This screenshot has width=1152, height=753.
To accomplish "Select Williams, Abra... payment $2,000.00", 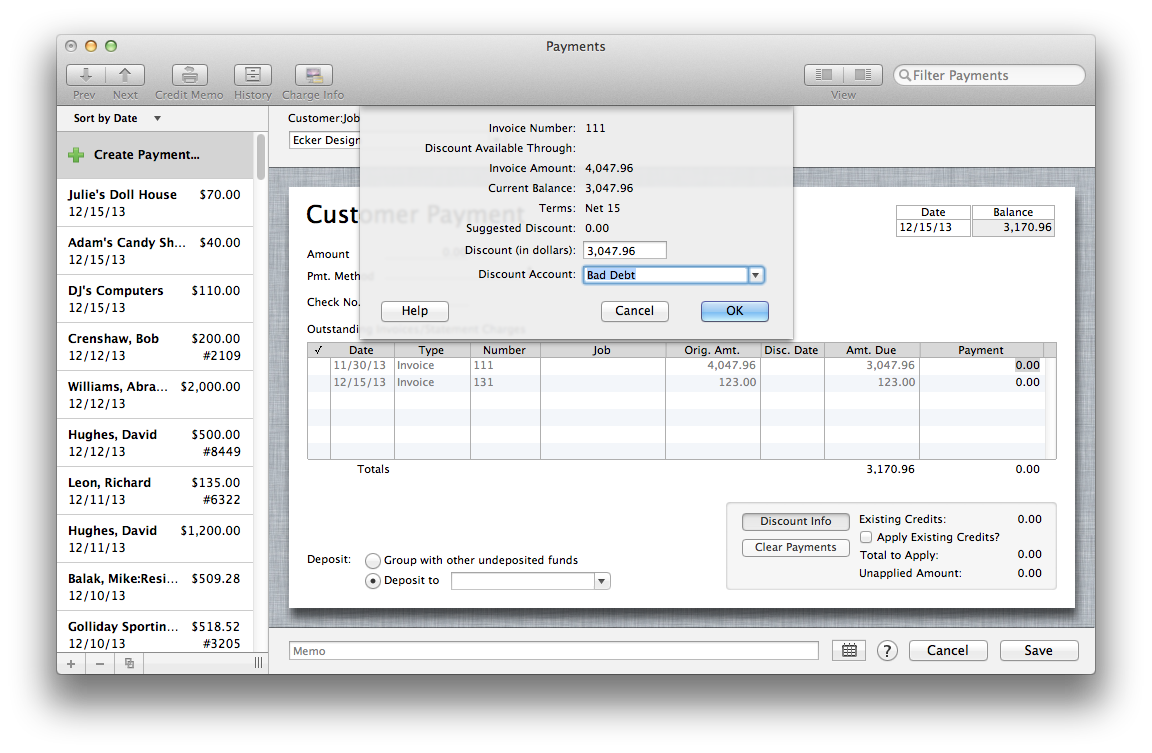I will [155, 394].
